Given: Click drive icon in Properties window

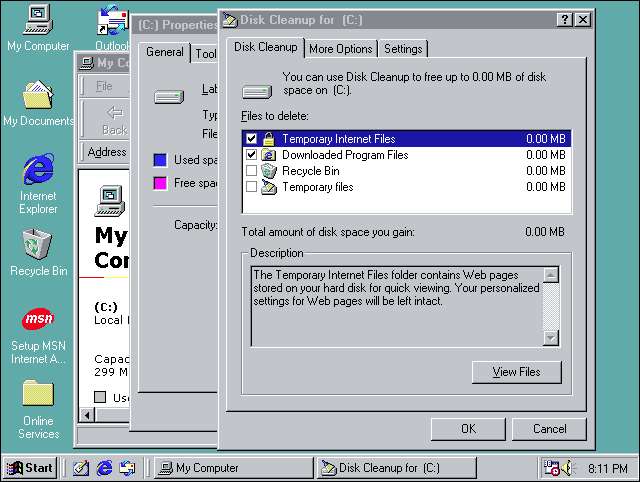Looking at the screenshot, I should coord(169,97).
